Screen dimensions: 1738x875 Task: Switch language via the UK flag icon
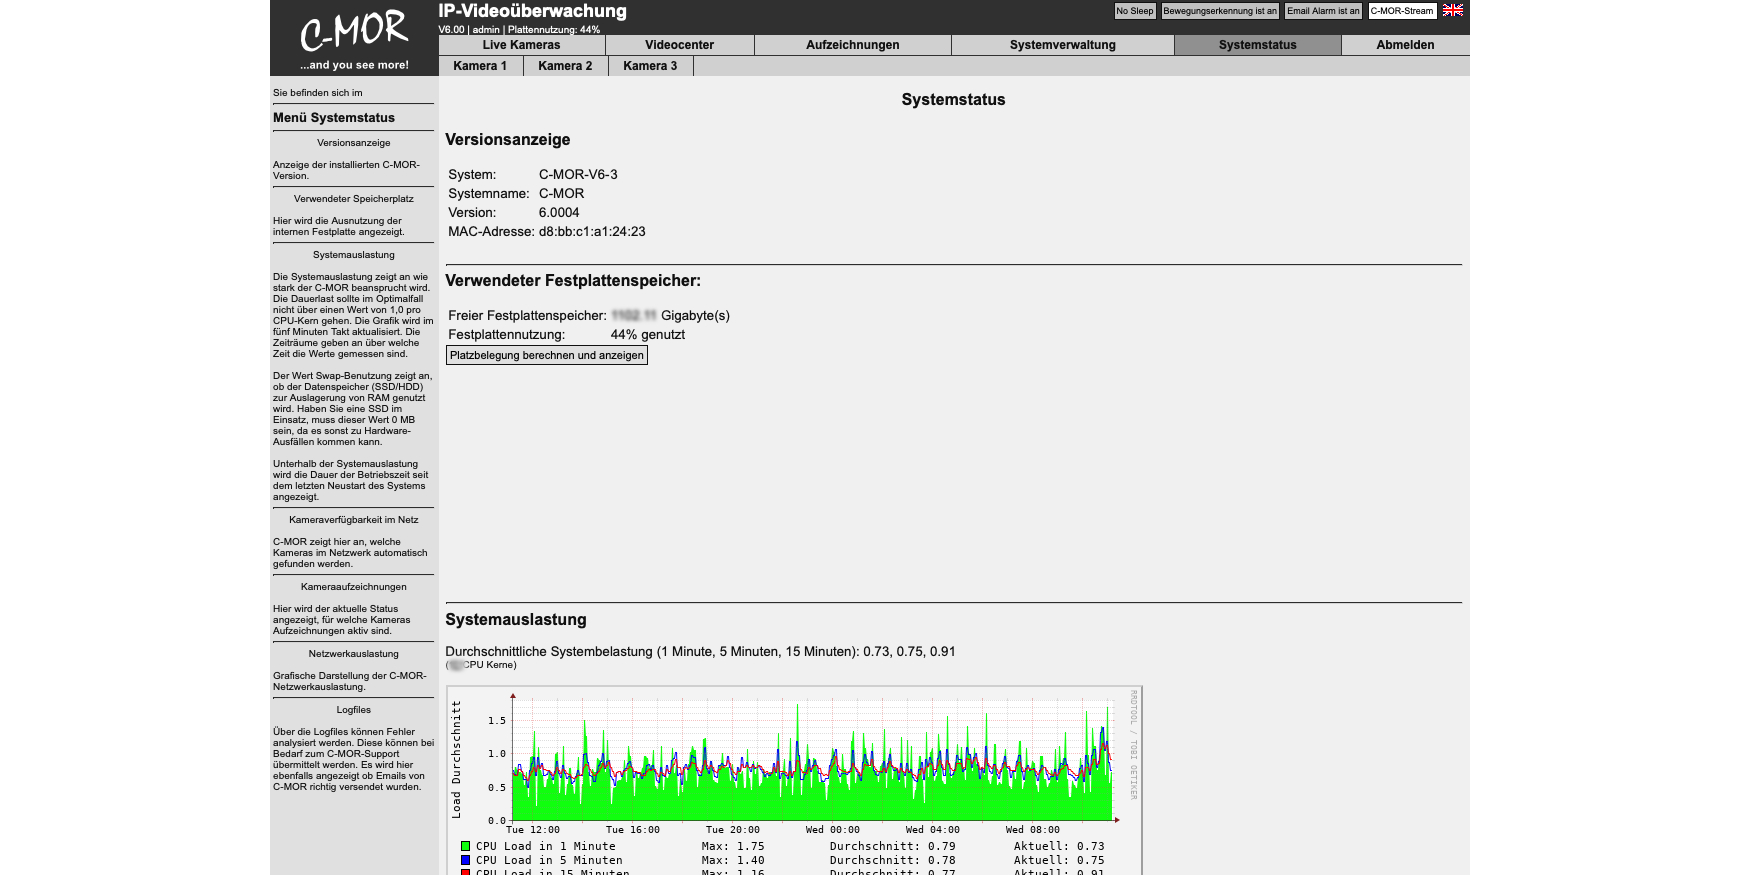tap(1453, 10)
